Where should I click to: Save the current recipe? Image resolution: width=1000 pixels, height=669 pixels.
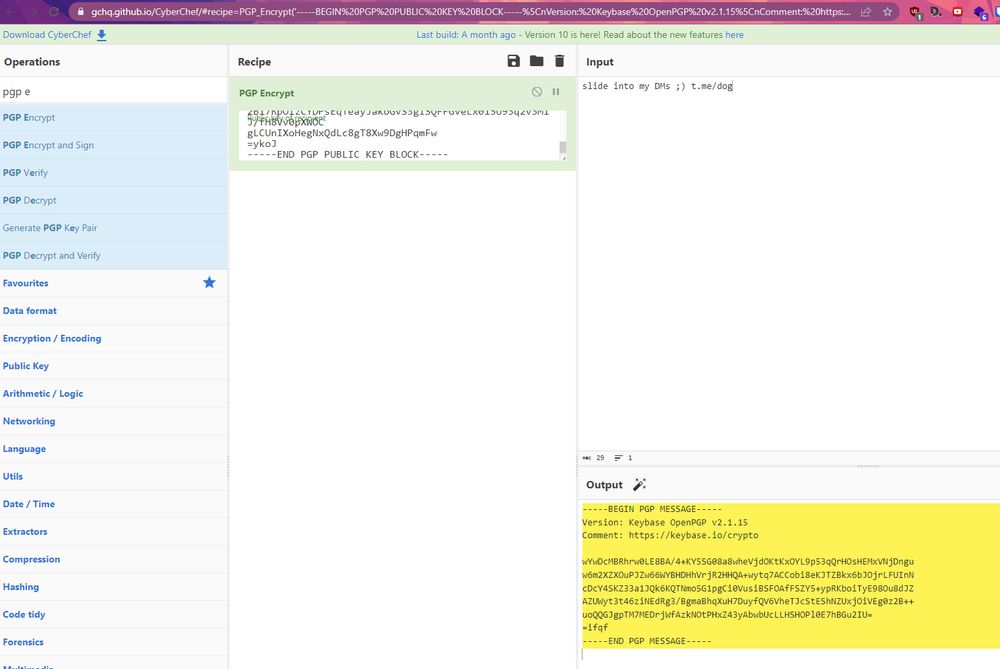[x=513, y=61]
